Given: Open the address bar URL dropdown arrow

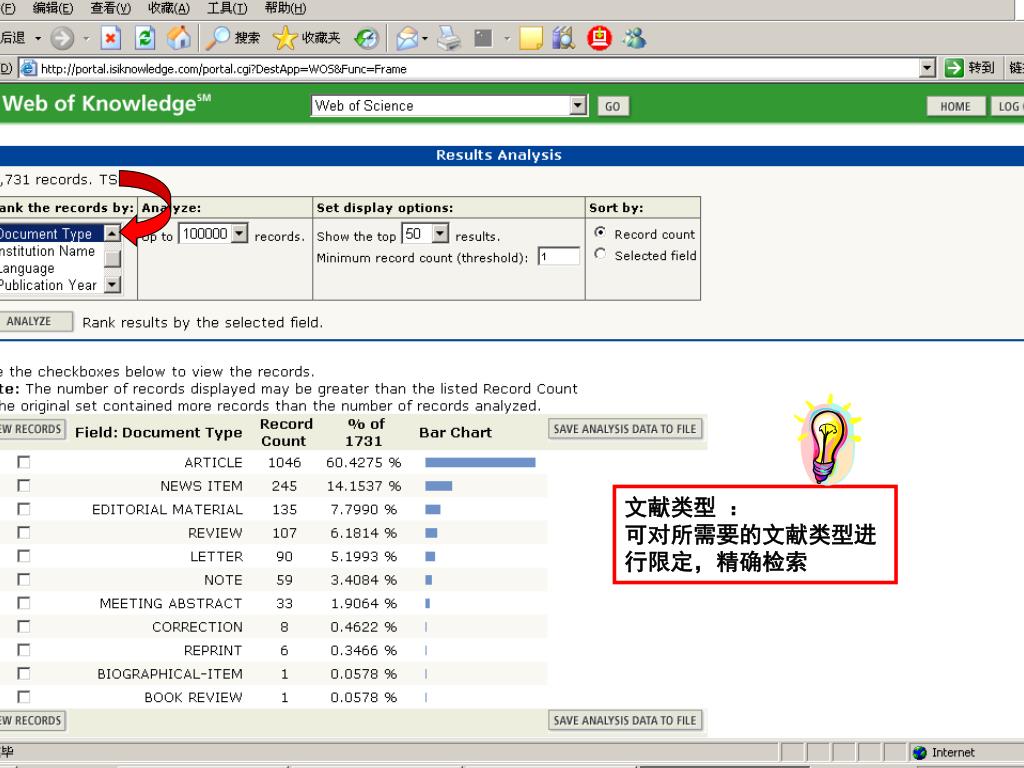Looking at the screenshot, I should [x=927, y=68].
